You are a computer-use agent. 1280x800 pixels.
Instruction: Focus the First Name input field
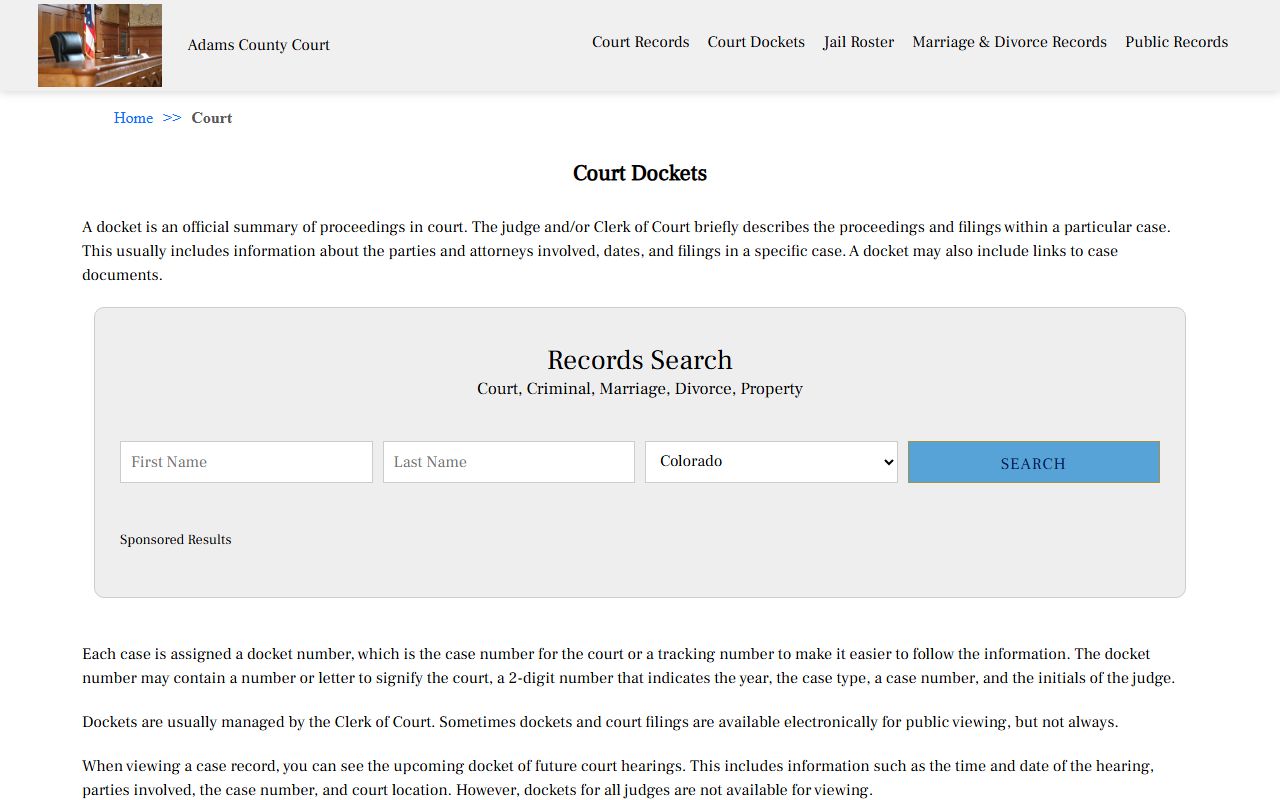click(x=246, y=462)
